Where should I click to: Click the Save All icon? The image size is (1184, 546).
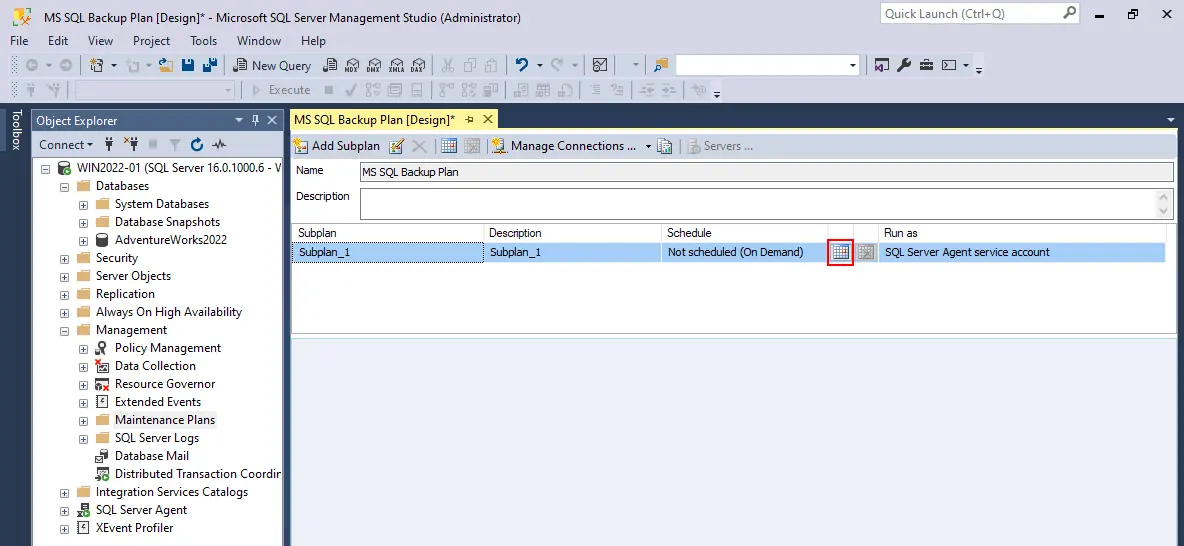point(210,66)
